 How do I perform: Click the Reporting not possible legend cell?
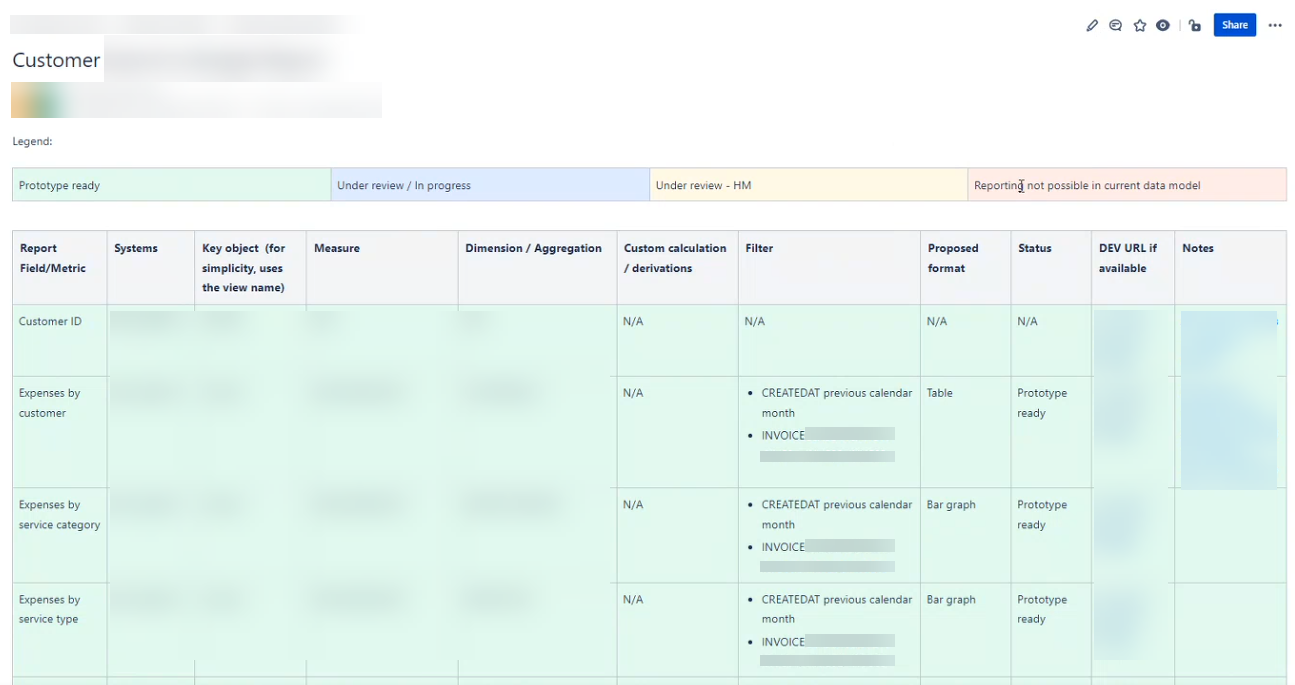pos(1126,185)
